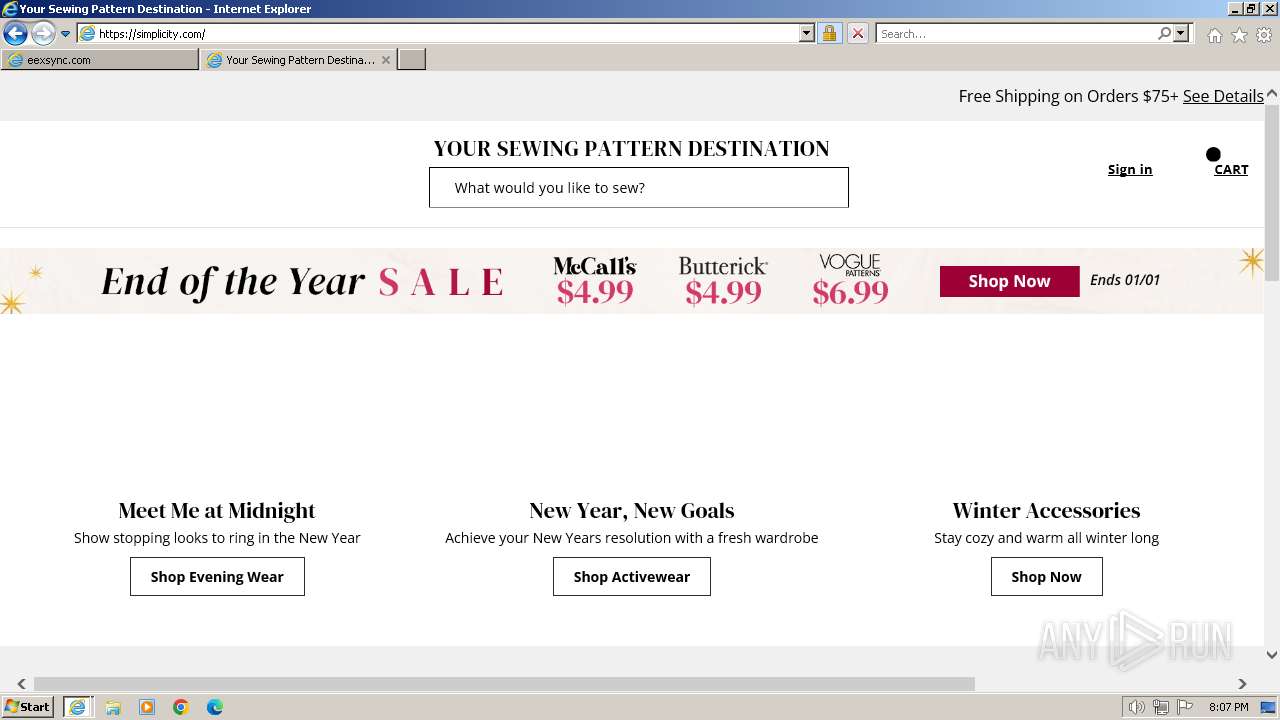Open the File Explorer taskbar icon
This screenshot has height=720, width=1280.
[x=113, y=707]
